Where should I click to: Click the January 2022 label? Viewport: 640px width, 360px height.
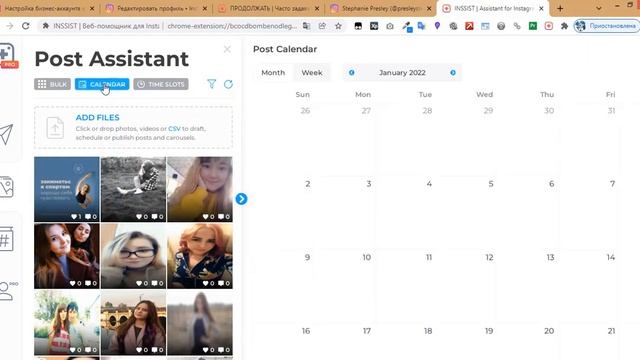click(x=402, y=73)
